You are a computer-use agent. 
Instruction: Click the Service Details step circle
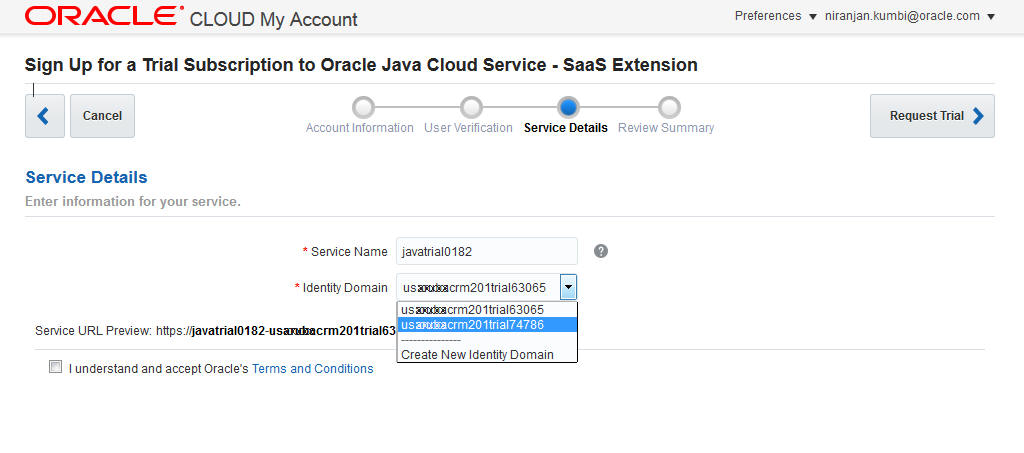click(x=568, y=107)
